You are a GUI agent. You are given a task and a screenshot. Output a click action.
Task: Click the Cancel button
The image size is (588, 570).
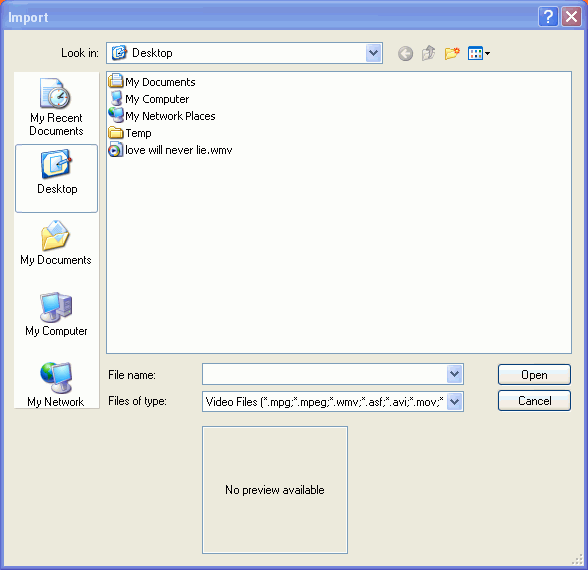tap(534, 401)
